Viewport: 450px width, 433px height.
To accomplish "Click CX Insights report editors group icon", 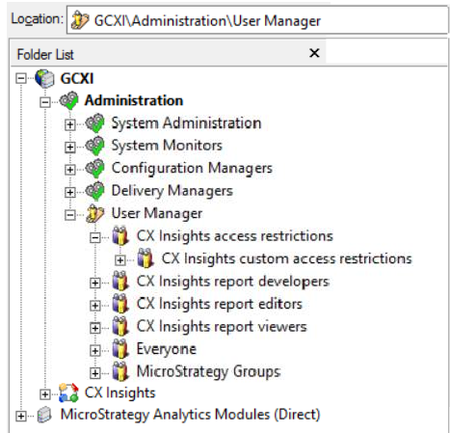I will [x=120, y=304].
